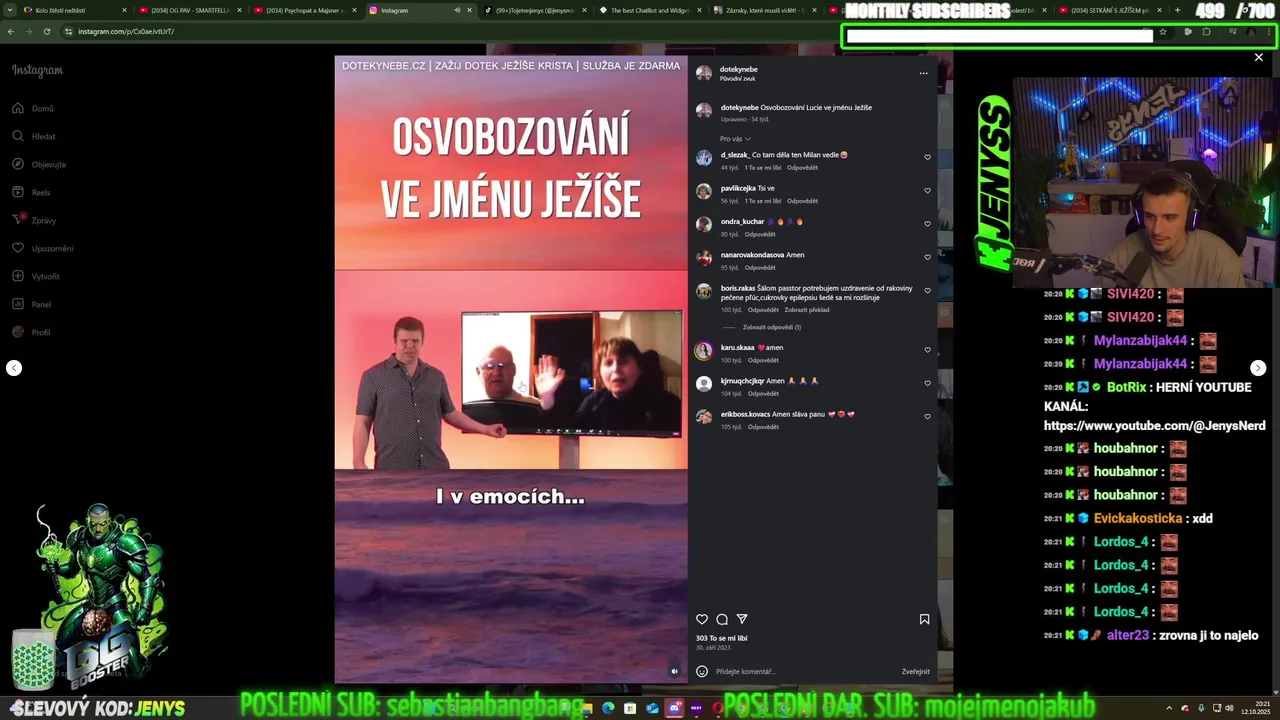Open Zprávy messages in sidebar
The width and height of the screenshot is (1280, 720).
pos(34,220)
